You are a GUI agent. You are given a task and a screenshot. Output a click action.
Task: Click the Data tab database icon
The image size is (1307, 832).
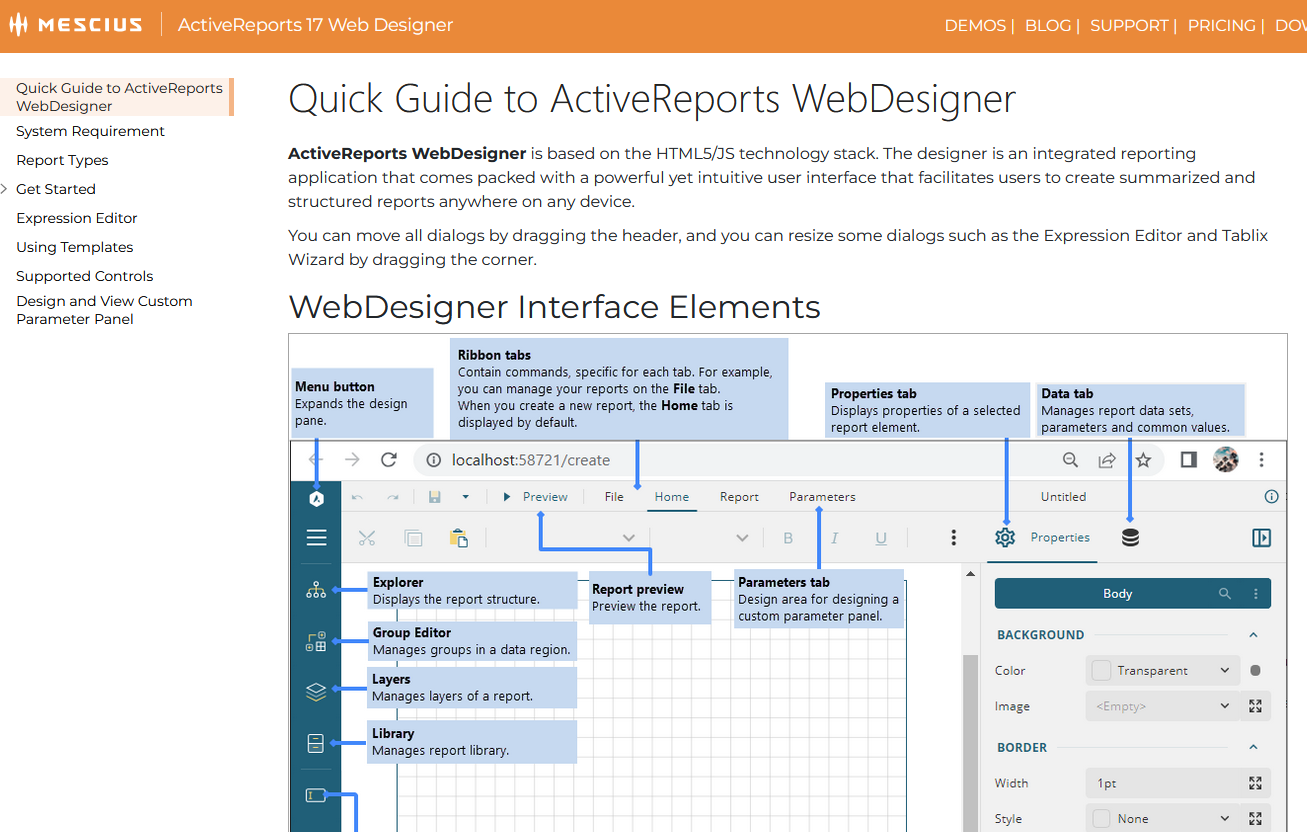(x=1130, y=537)
